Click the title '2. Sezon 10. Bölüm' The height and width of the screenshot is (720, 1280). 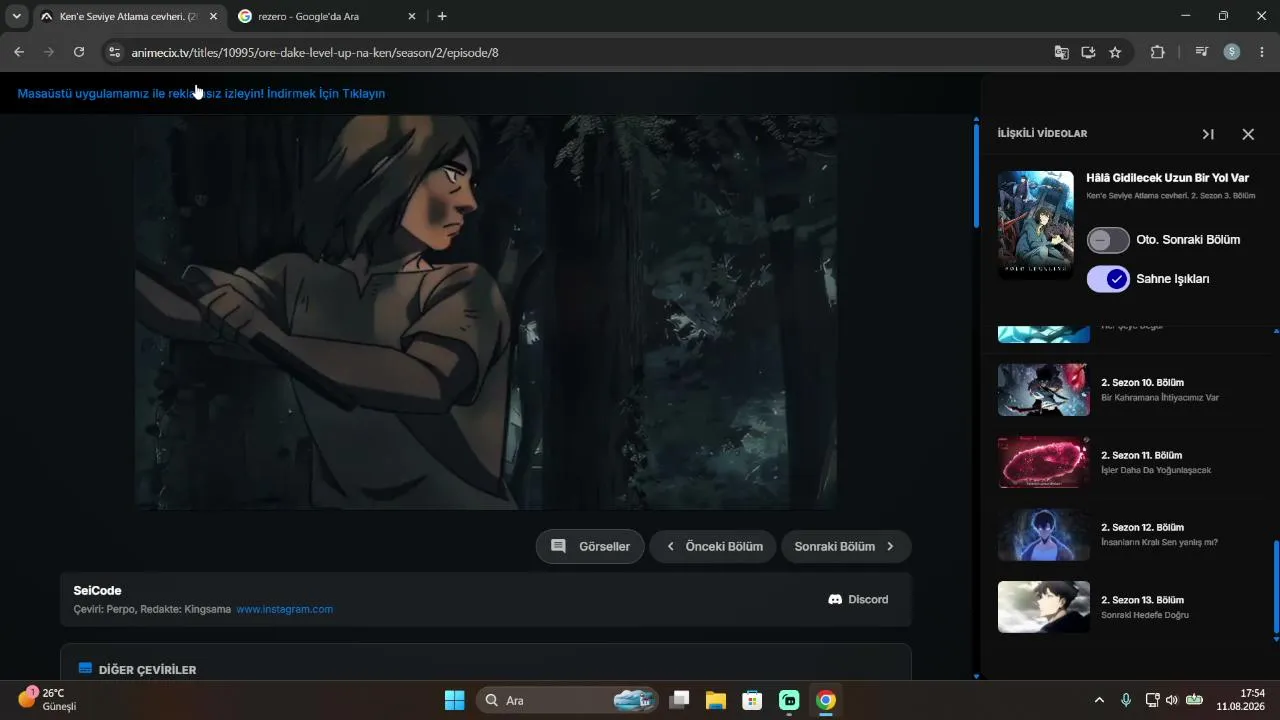[1142, 383]
